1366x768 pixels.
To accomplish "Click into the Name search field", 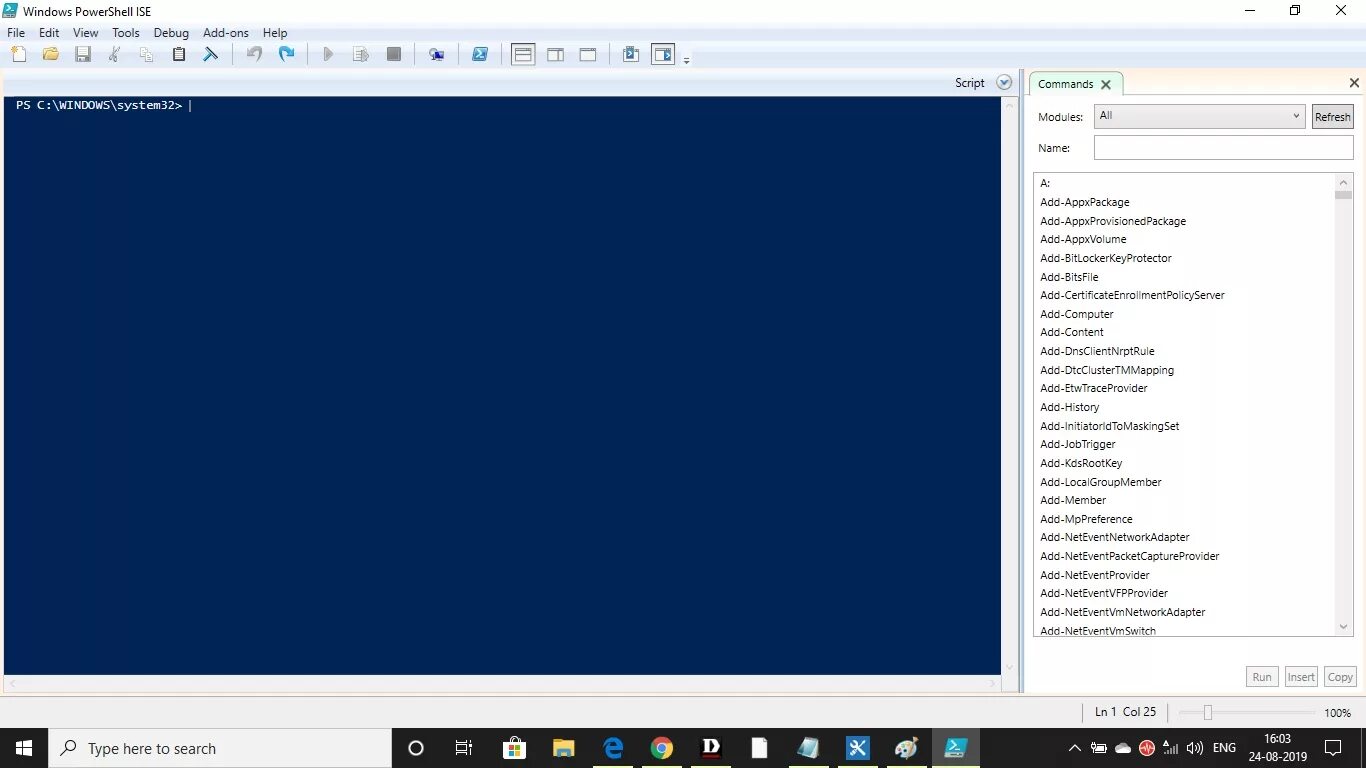I will coord(1223,148).
